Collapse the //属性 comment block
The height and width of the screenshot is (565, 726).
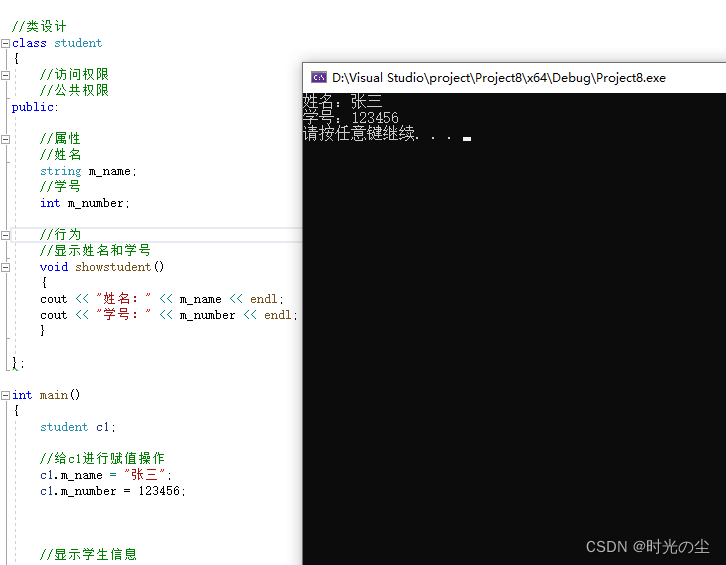tap(6, 139)
